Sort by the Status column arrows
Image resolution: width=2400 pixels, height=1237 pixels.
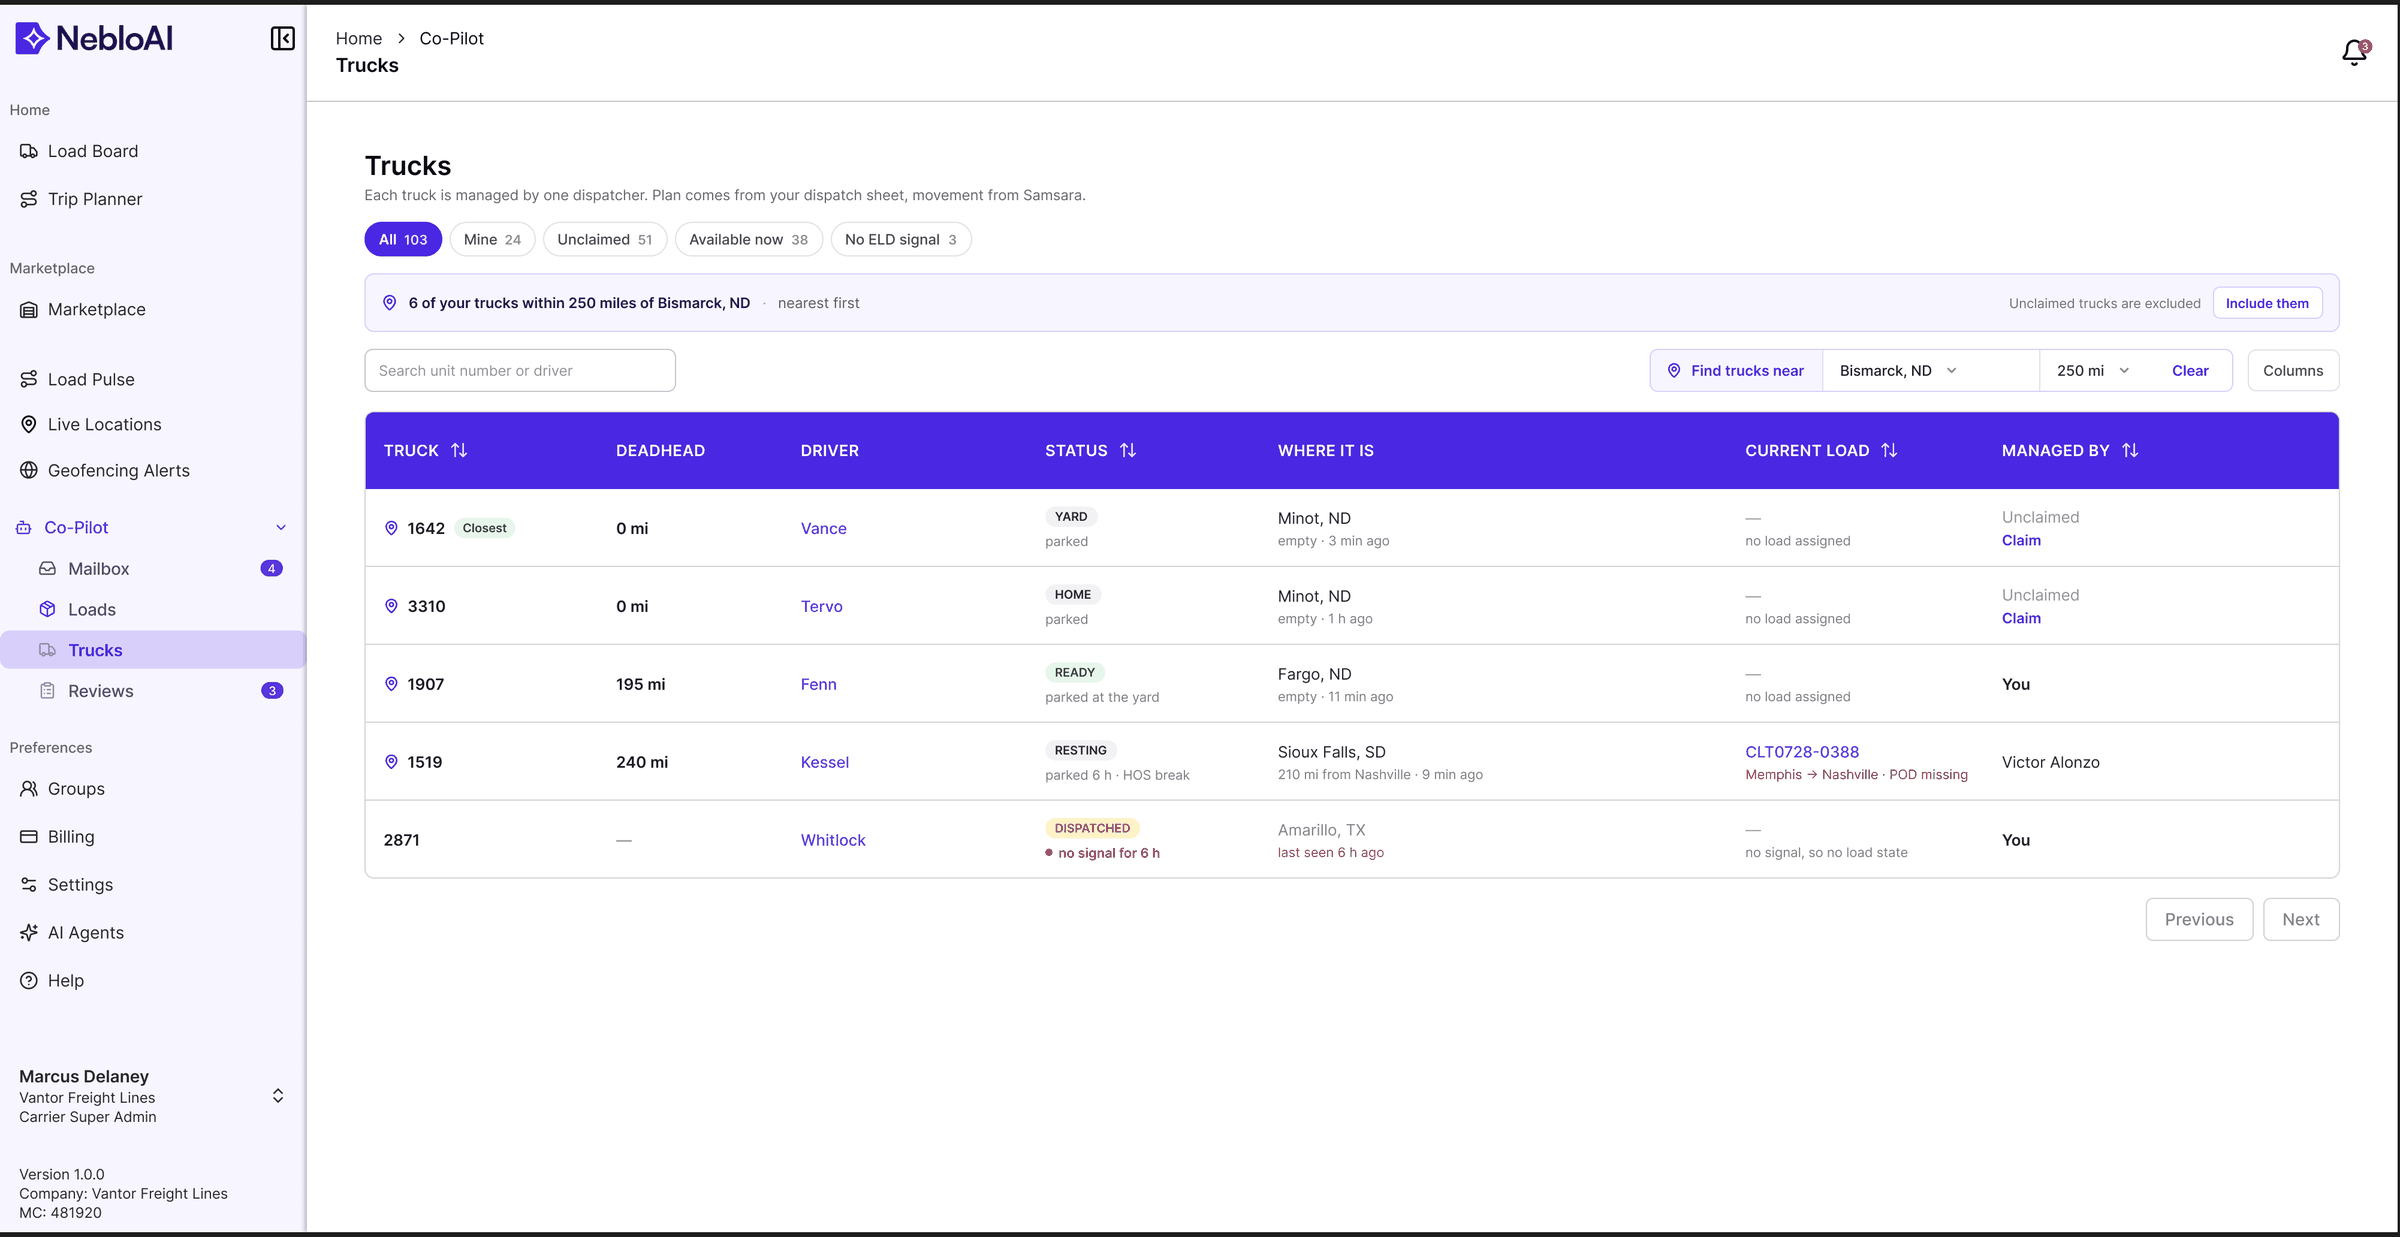click(x=1128, y=451)
